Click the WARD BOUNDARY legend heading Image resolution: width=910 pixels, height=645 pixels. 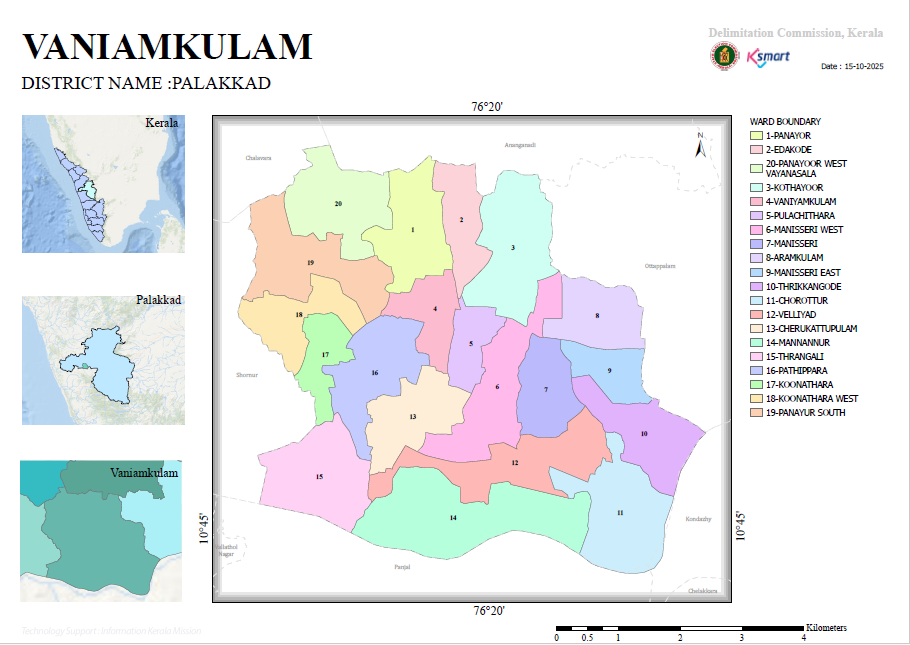[785, 121]
